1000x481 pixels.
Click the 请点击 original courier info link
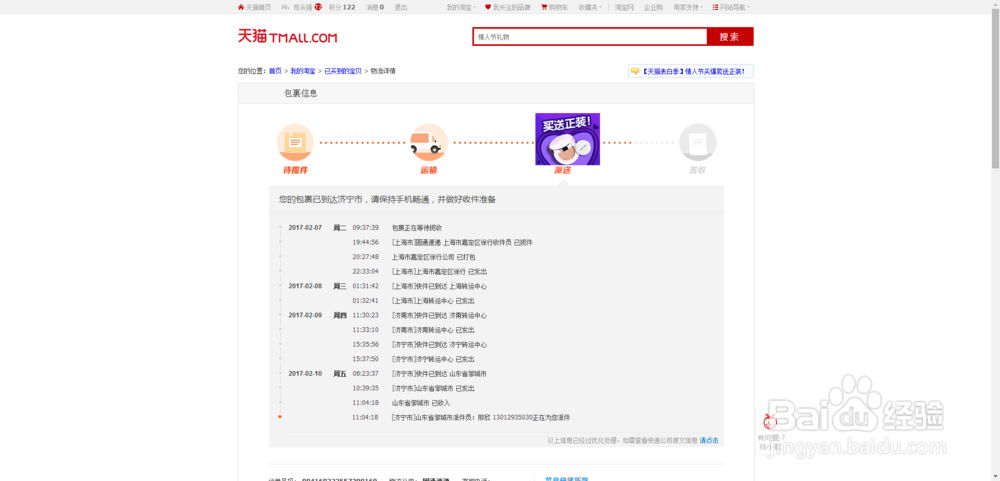[709, 440]
